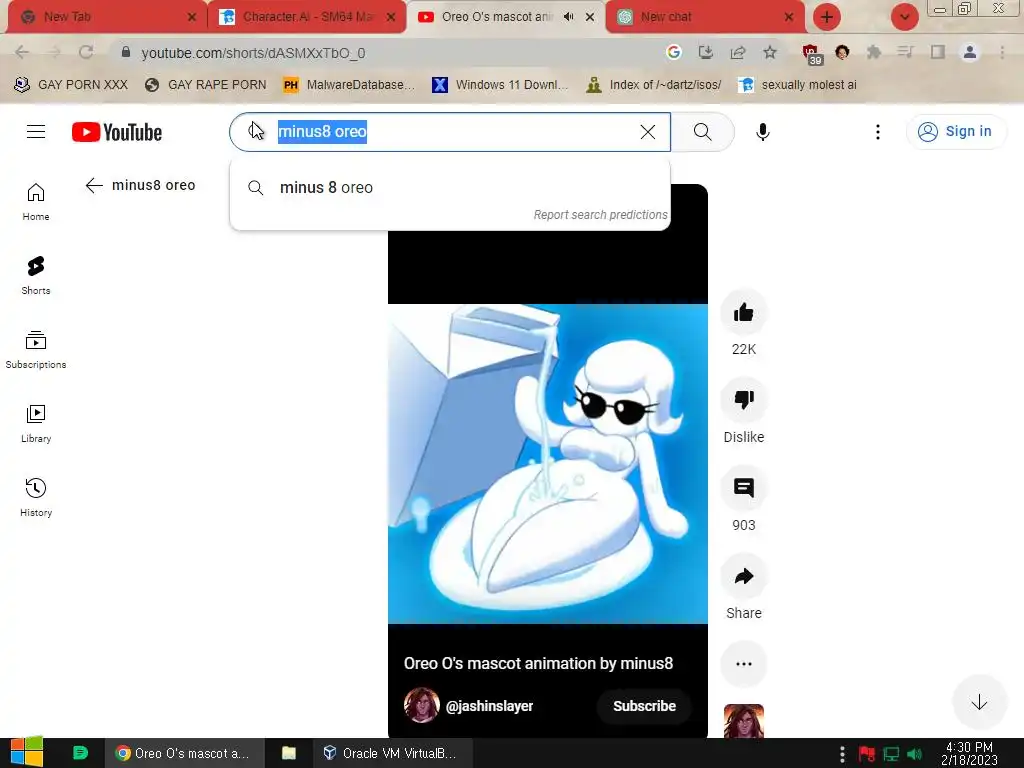
Task: Go to Home in the sidebar
Action: coord(36,202)
